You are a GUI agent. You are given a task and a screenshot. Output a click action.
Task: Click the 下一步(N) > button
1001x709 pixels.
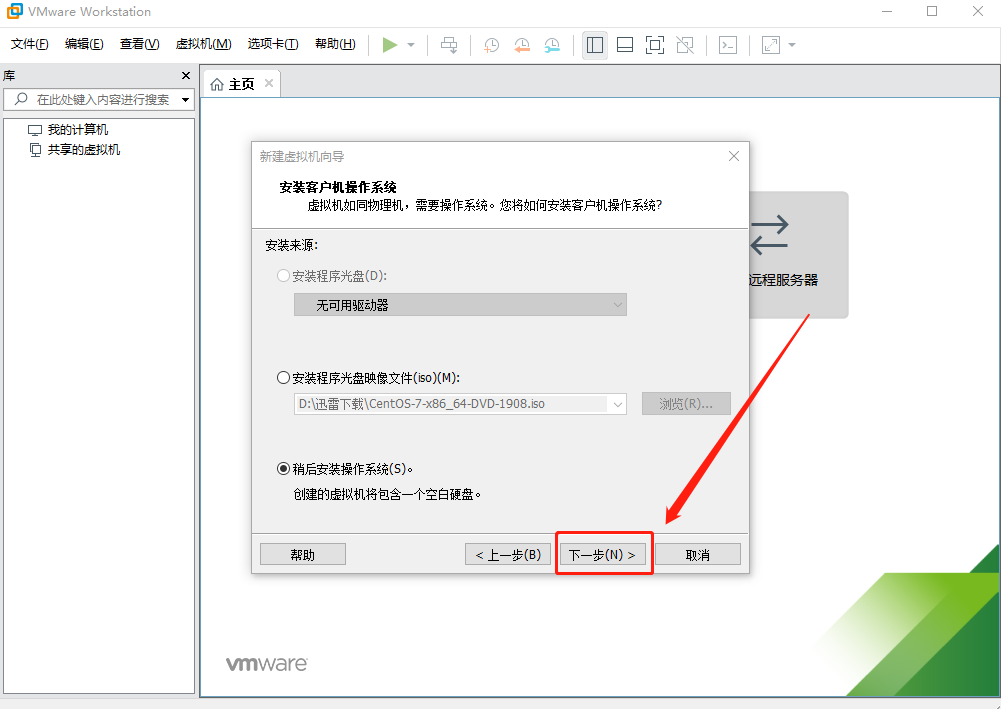(603, 555)
